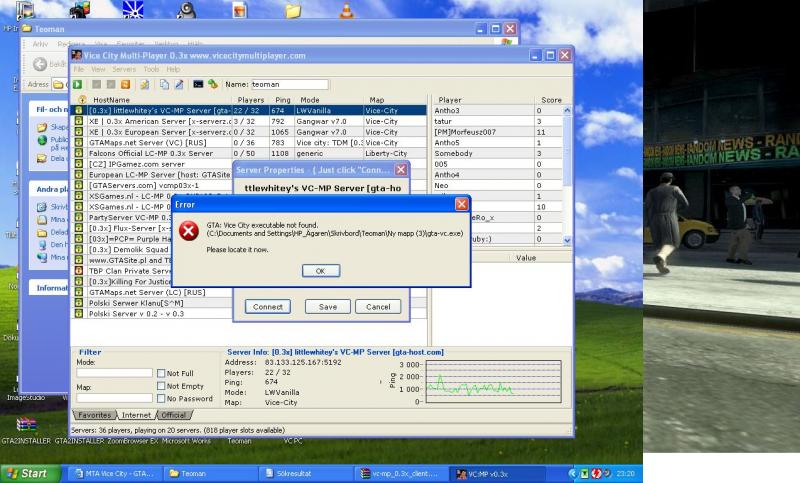This screenshot has width=800, height=483.
Task: Select the [CZ] IPGamez.com server row
Action: (x=152, y=164)
